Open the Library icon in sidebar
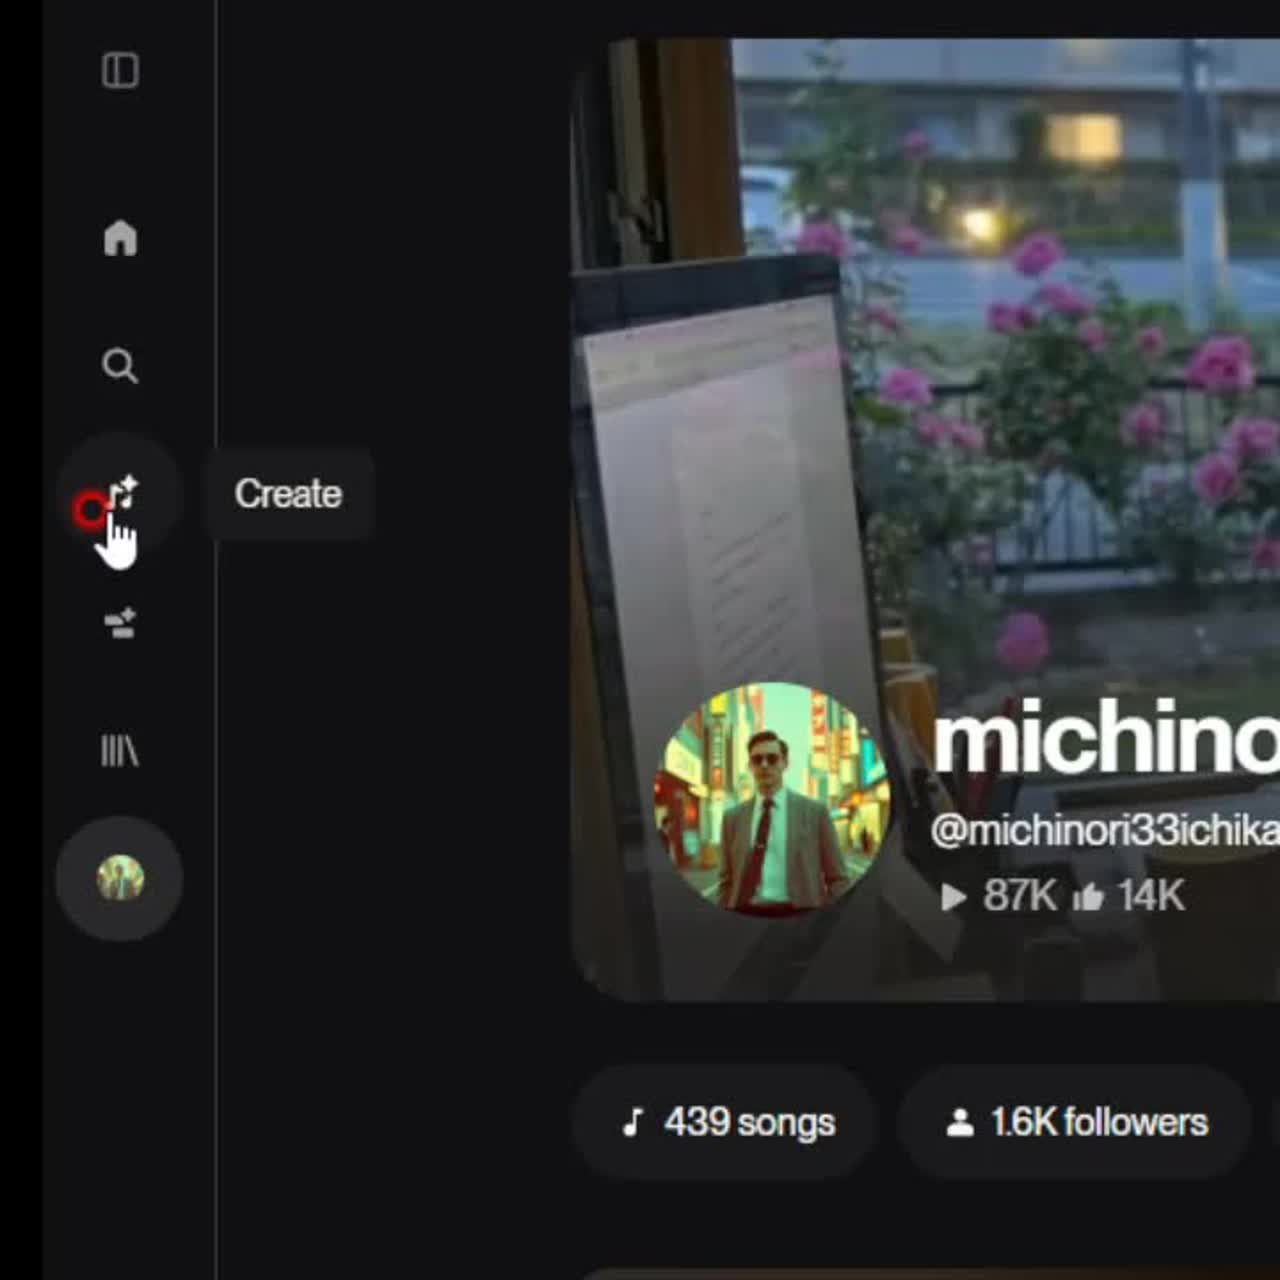Image resolution: width=1280 pixels, height=1280 pixels. (120, 751)
